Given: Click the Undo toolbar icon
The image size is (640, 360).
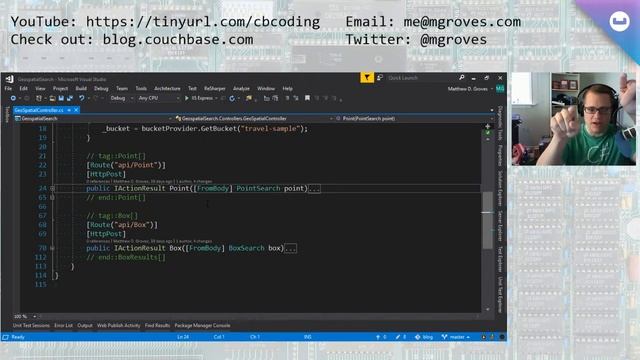Looking at the screenshot, I should pyautogui.click(x=82, y=98).
